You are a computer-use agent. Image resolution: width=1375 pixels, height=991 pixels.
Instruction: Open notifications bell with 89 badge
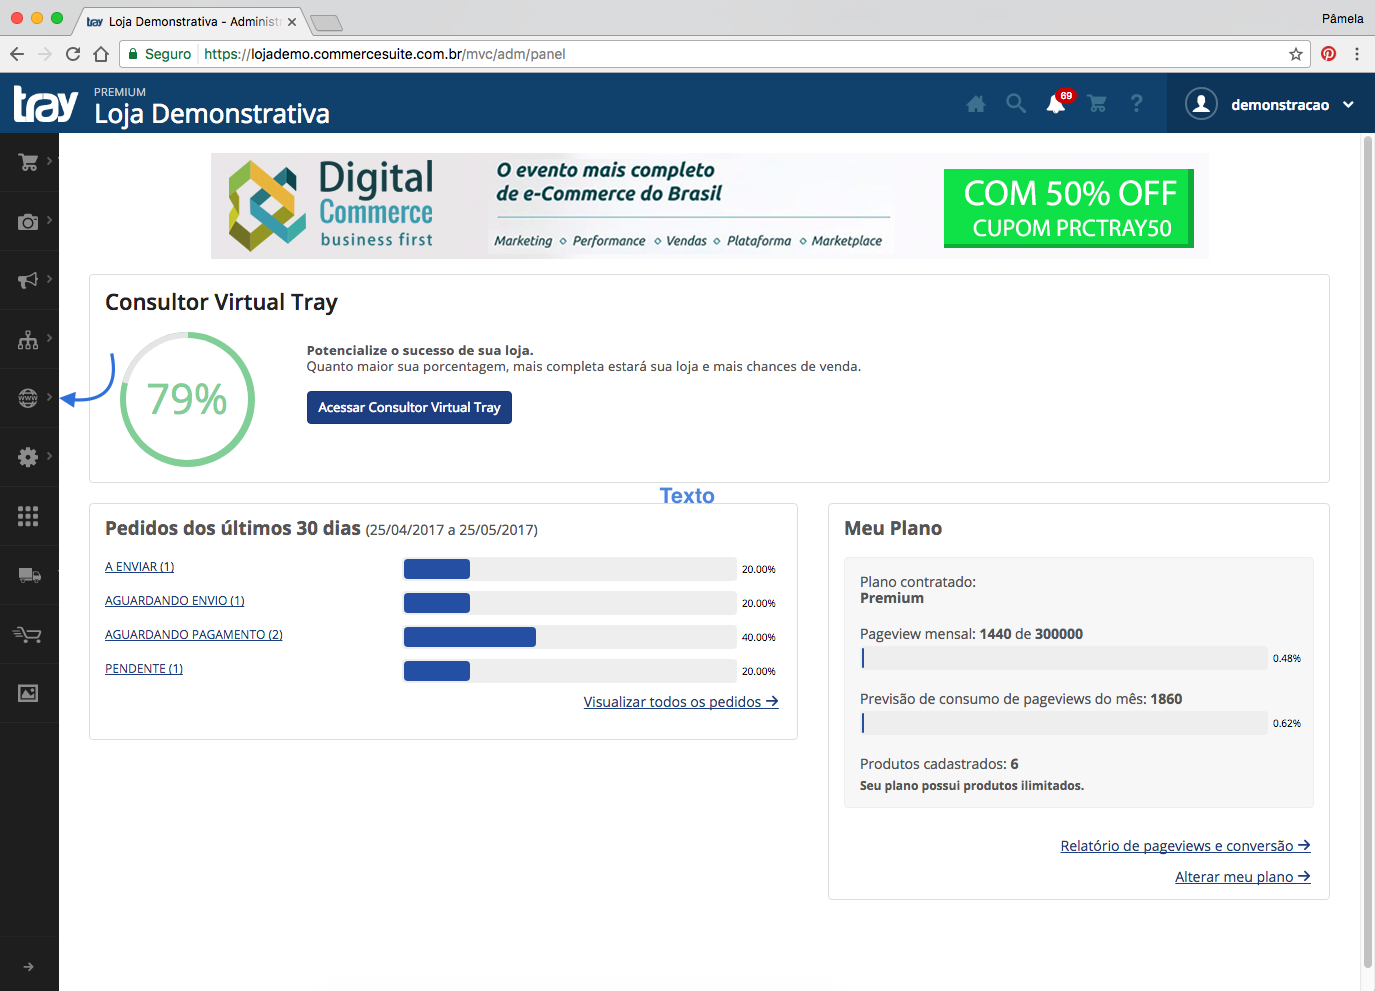1056,103
